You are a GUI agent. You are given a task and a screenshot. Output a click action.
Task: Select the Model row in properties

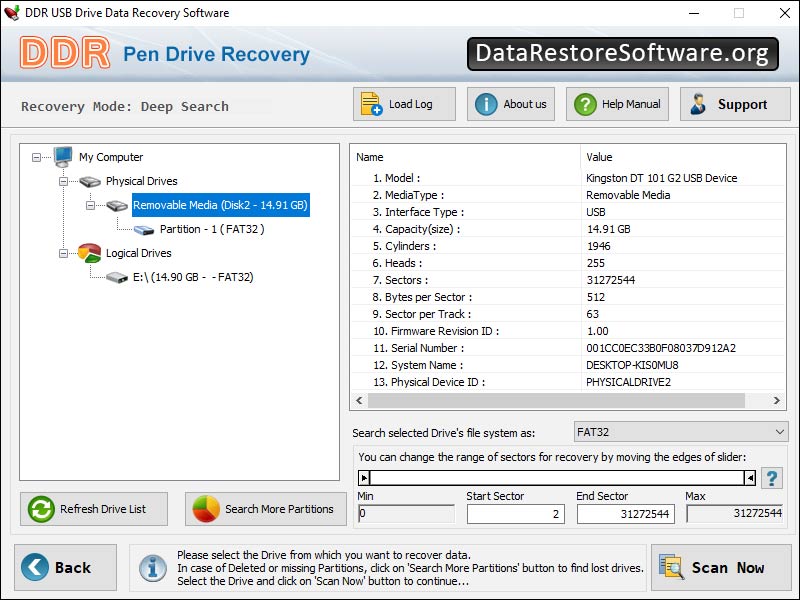(568, 178)
